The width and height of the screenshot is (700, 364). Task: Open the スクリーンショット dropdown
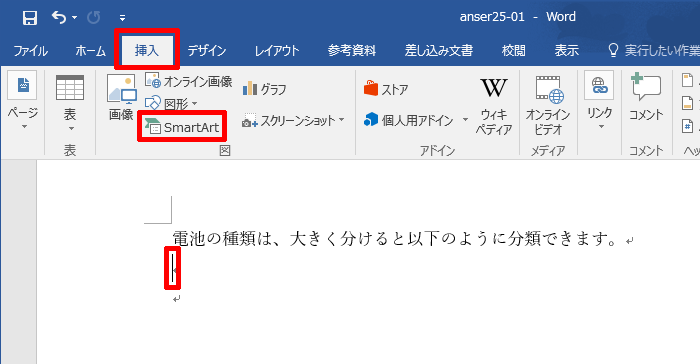click(x=293, y=120)
